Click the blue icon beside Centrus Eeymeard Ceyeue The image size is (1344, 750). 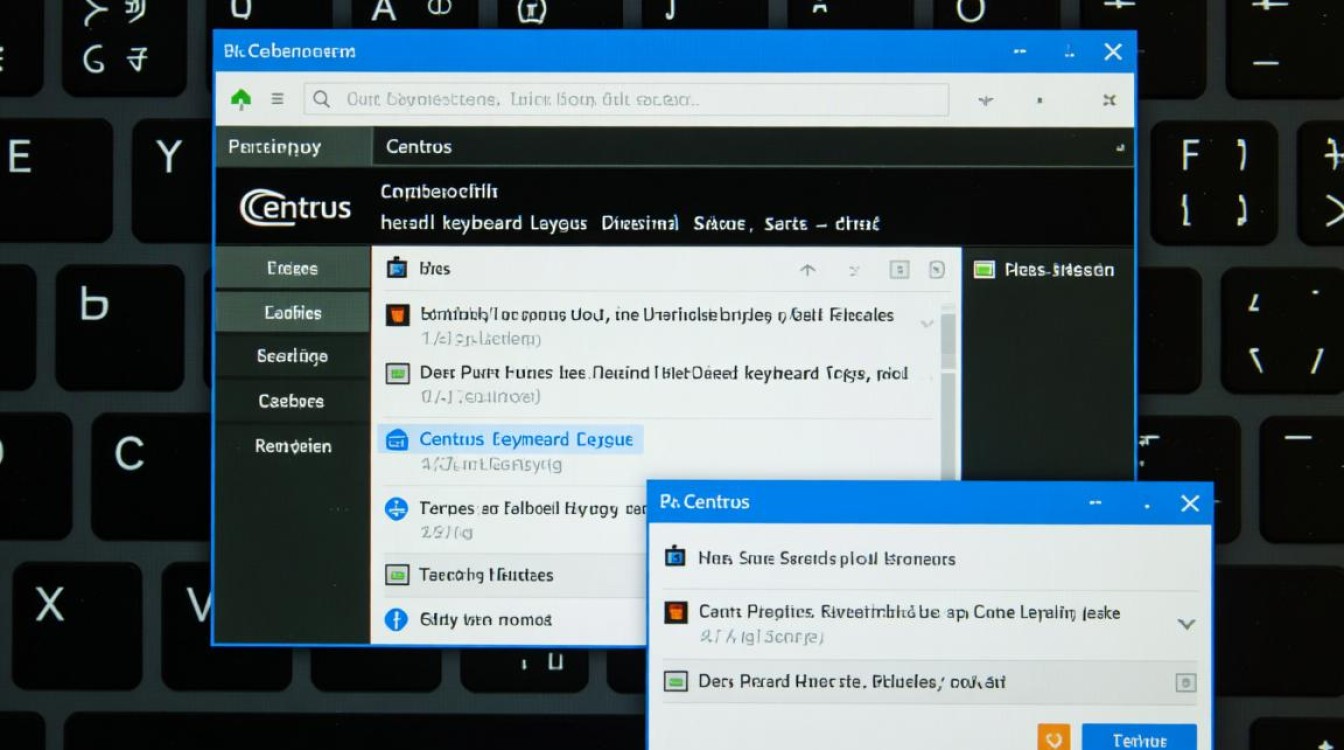click(397, 440)
